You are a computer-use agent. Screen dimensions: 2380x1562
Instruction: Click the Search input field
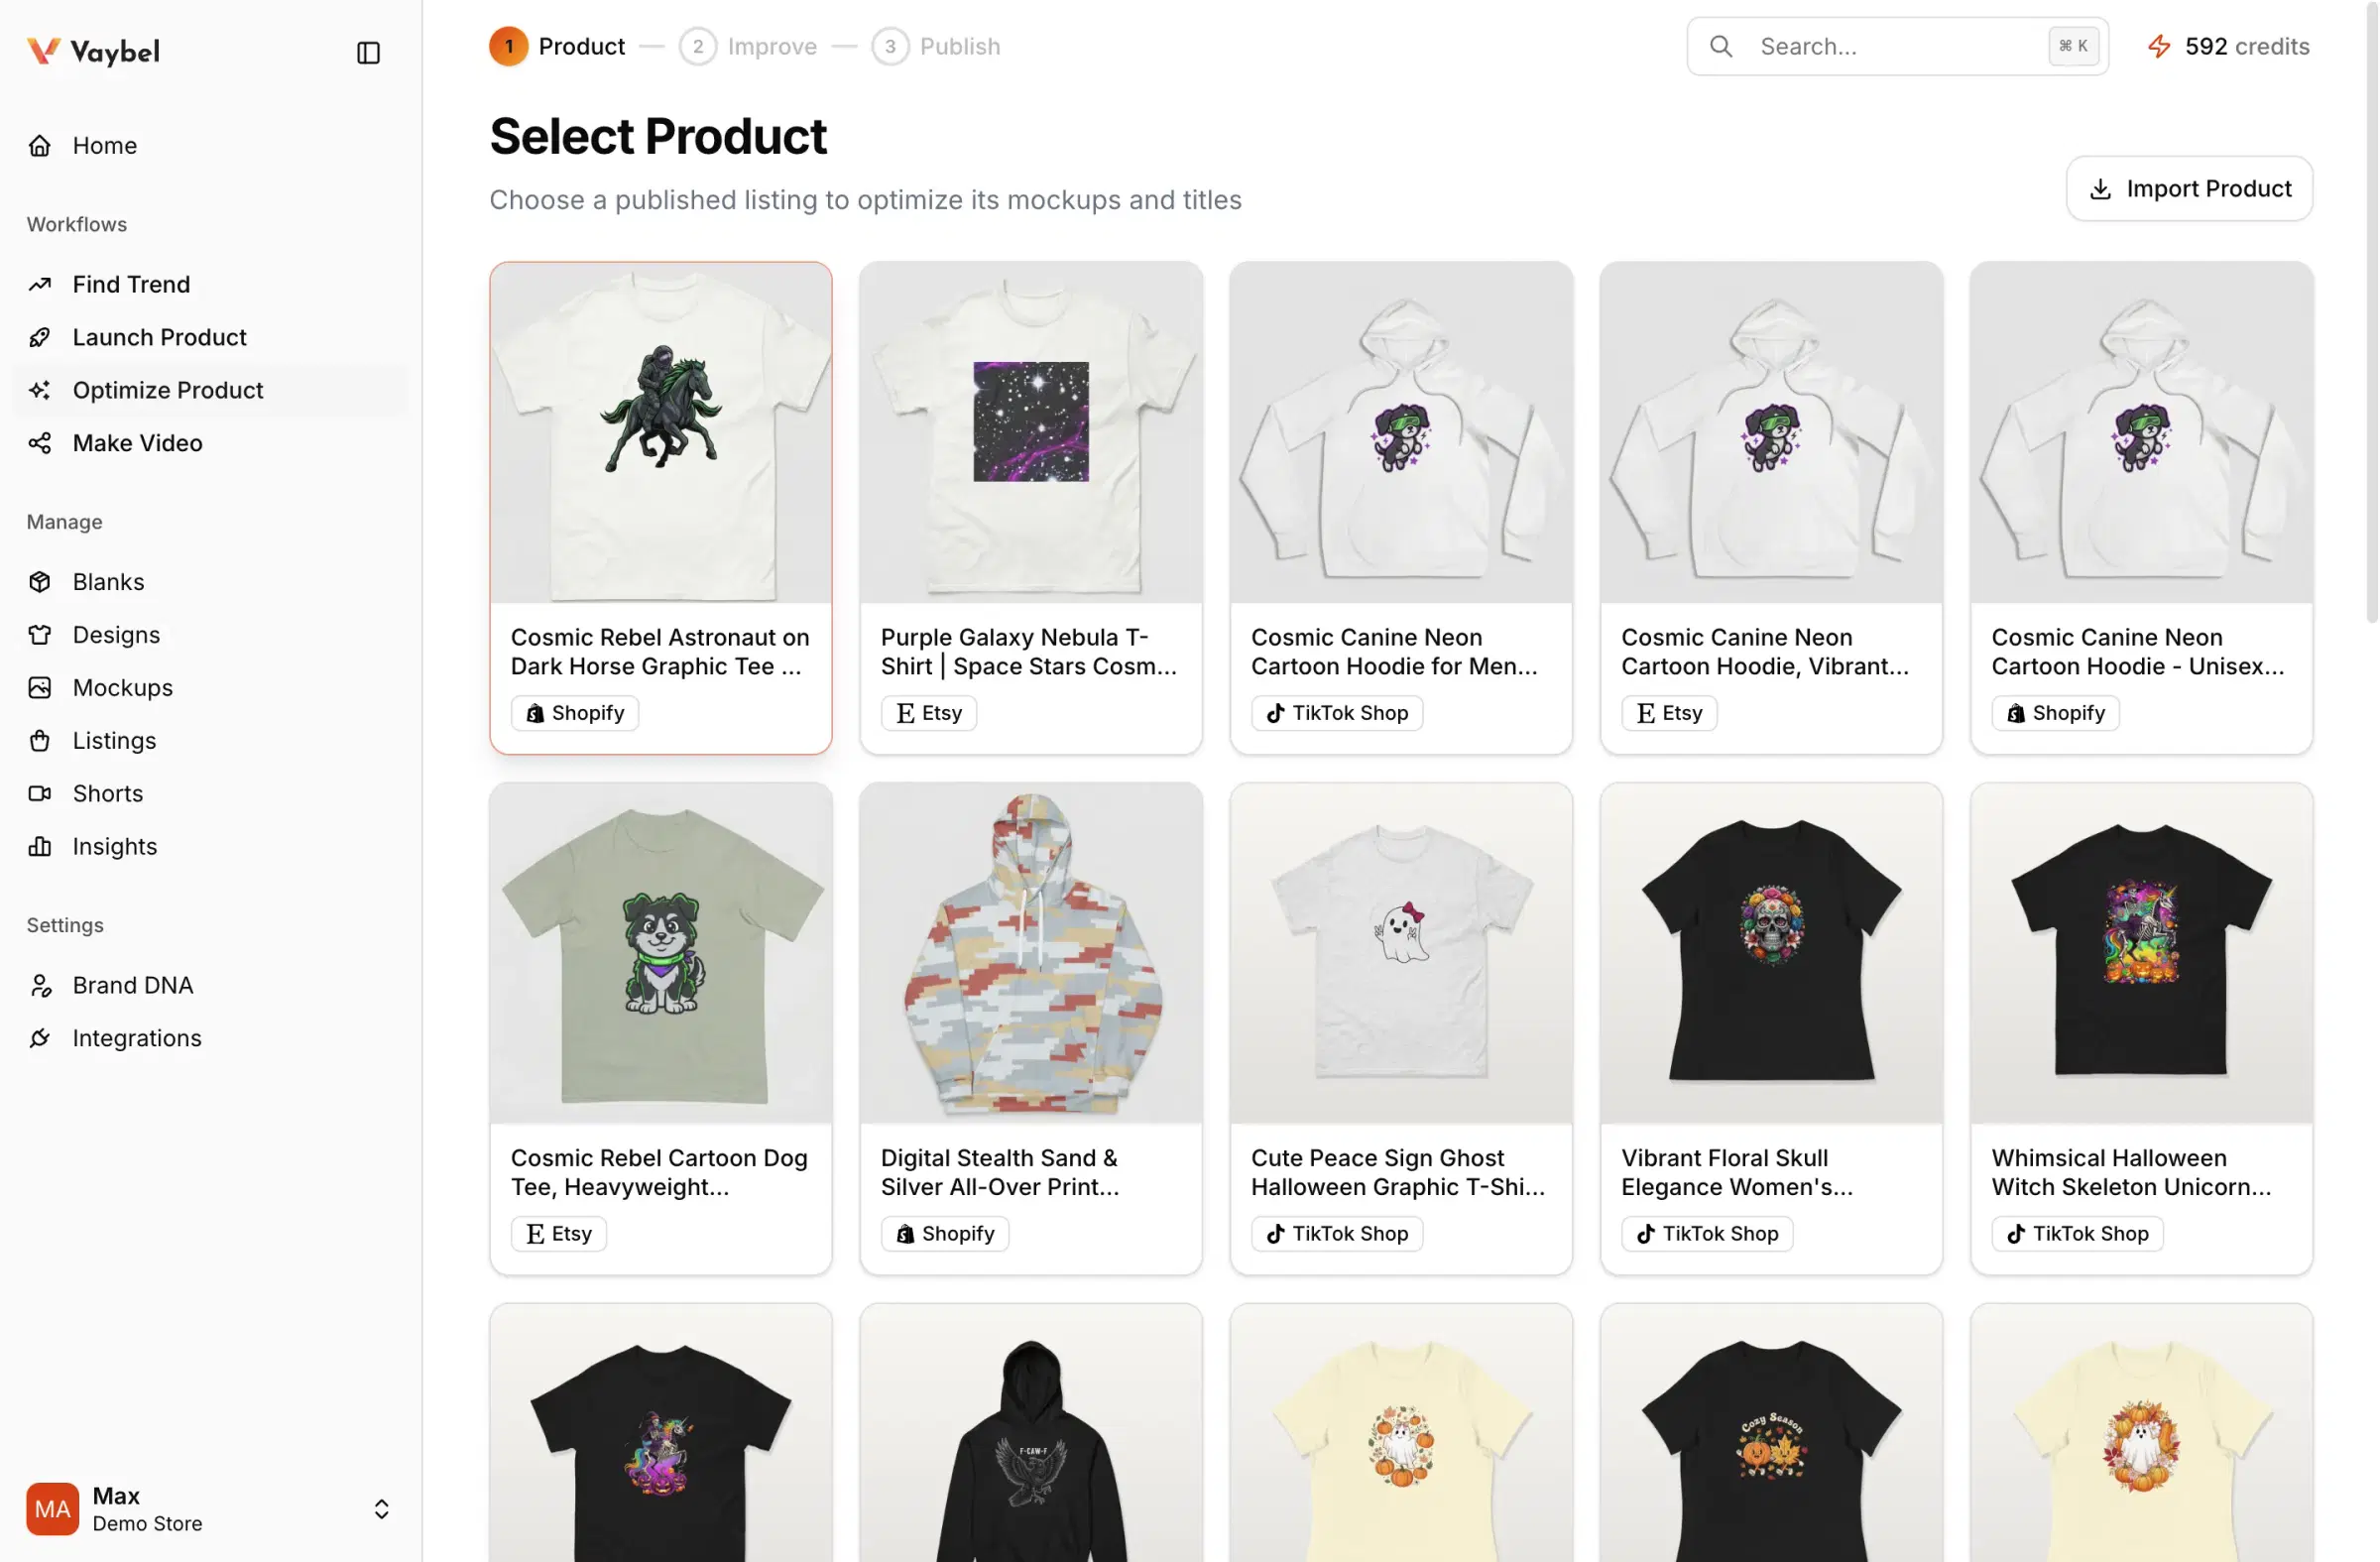(1896, 46)
